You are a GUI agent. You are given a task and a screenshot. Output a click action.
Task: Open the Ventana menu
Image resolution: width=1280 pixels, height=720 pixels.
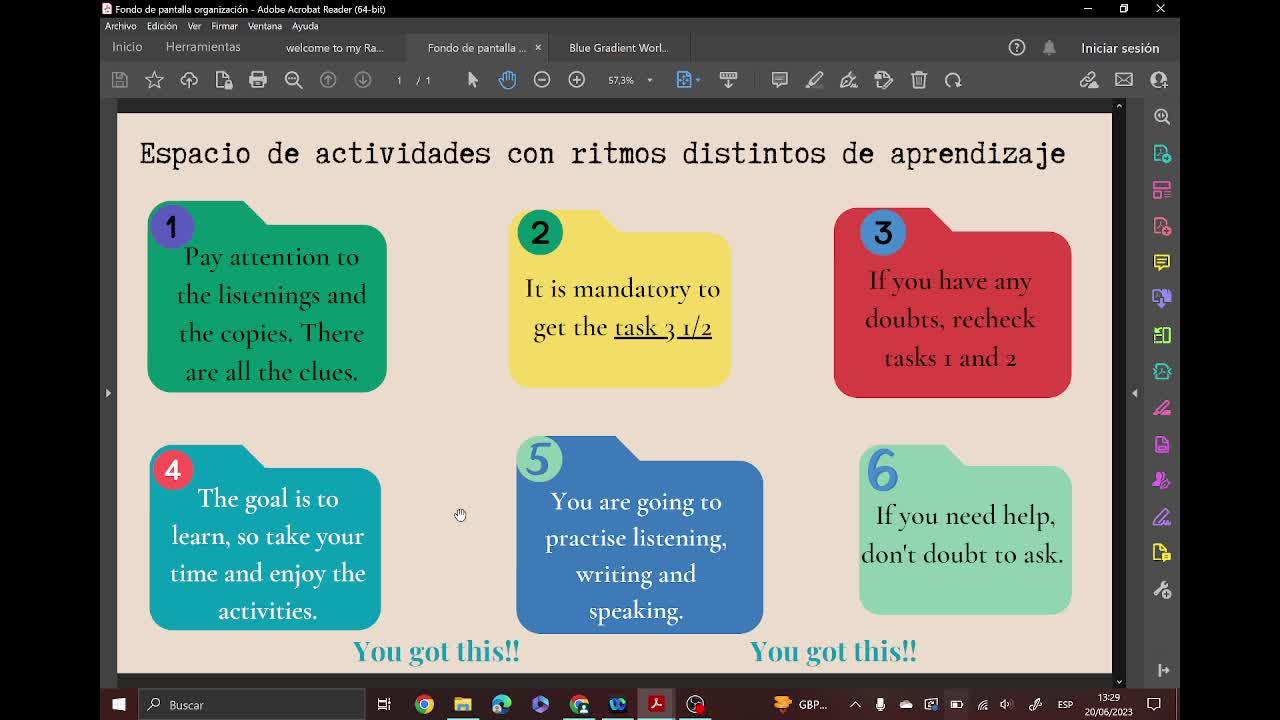265,26
